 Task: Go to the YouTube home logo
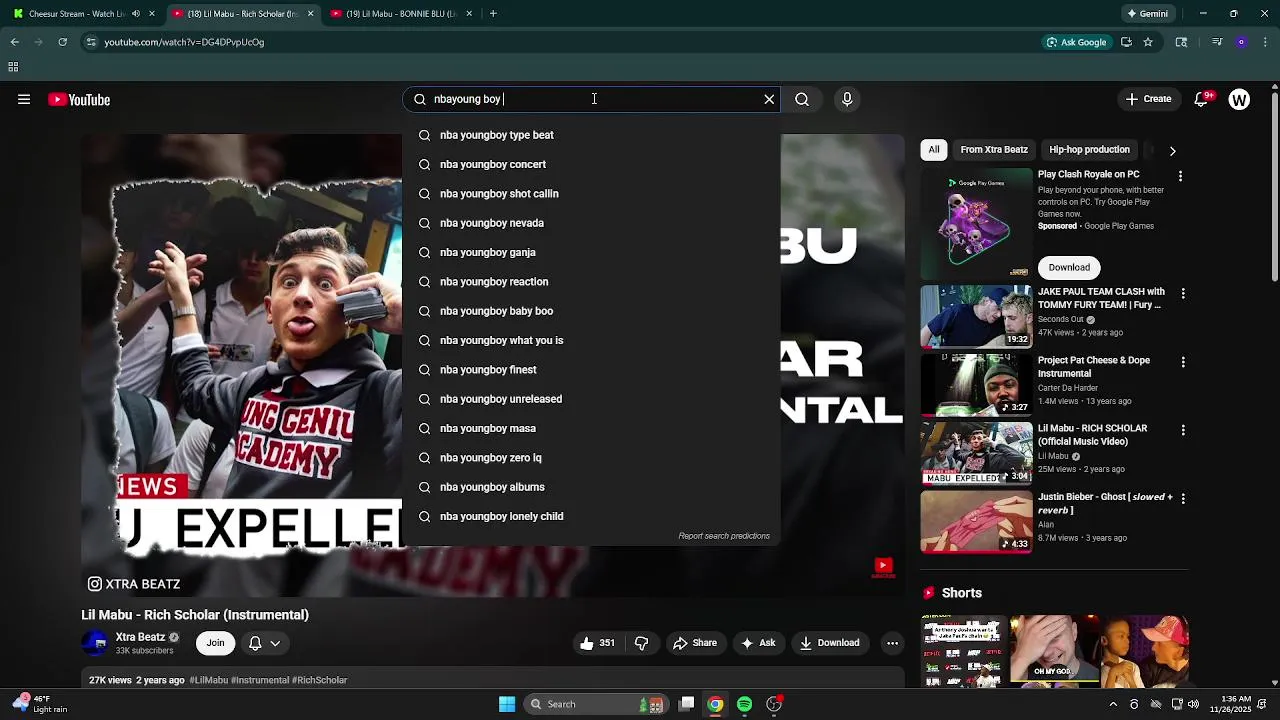[x=79, y=99]
